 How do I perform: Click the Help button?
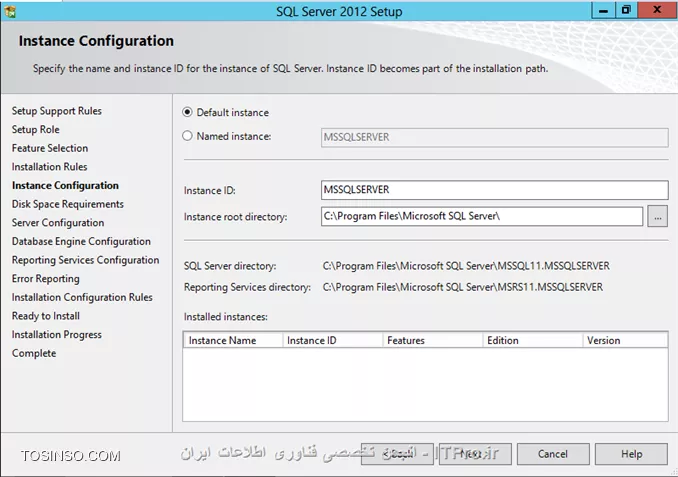click(x=631, y=454)
